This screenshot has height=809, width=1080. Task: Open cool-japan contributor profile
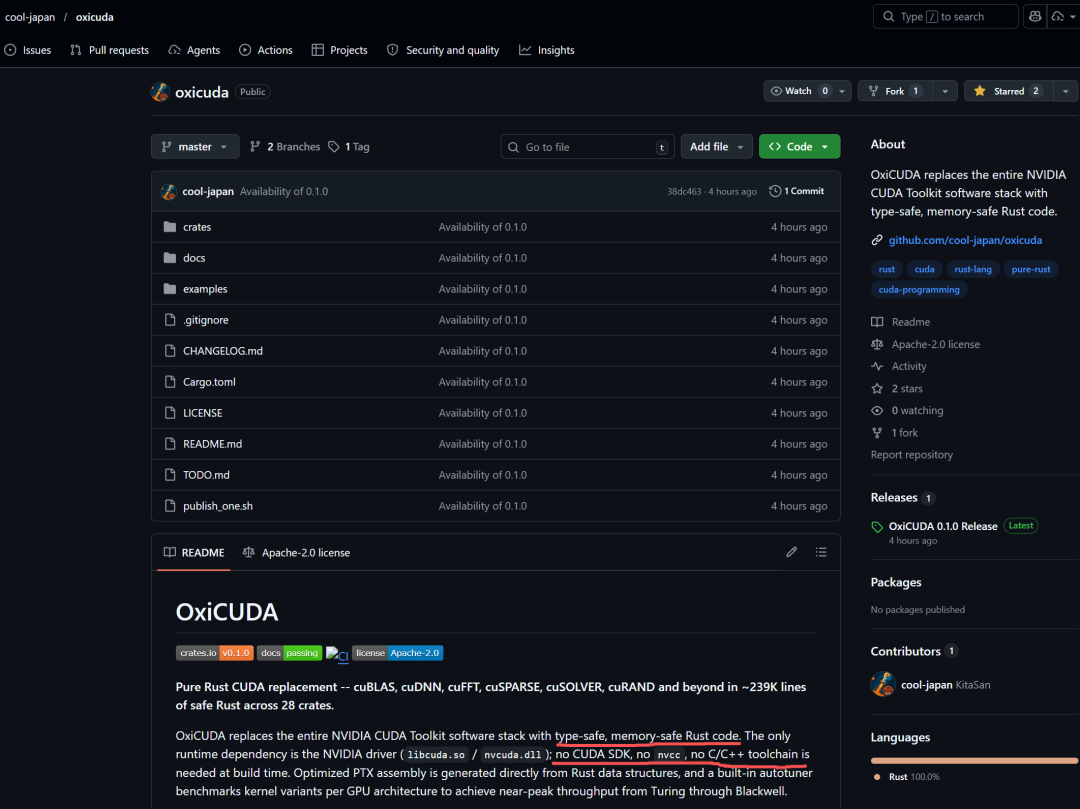pos(926,685)
